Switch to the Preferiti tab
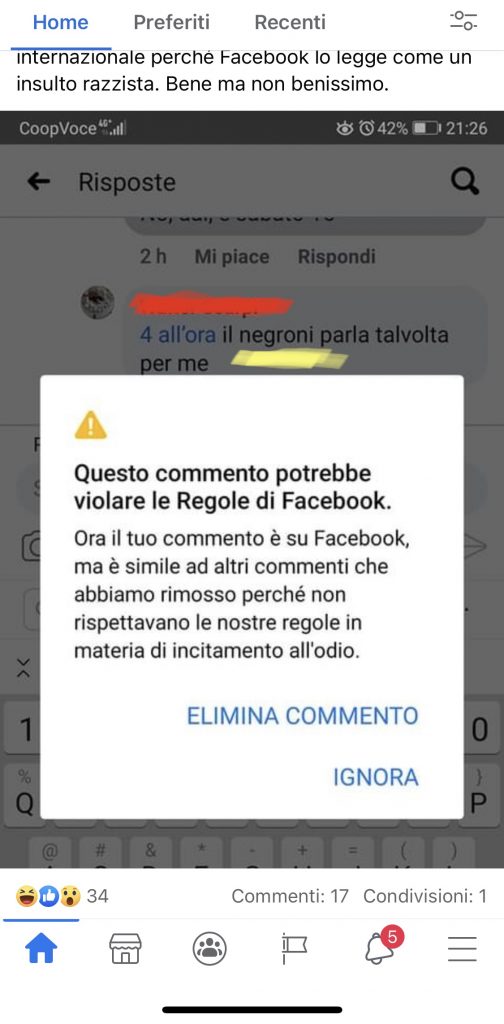The width and height of the screenshot is (504, 1024). click(x=171, y=22)
